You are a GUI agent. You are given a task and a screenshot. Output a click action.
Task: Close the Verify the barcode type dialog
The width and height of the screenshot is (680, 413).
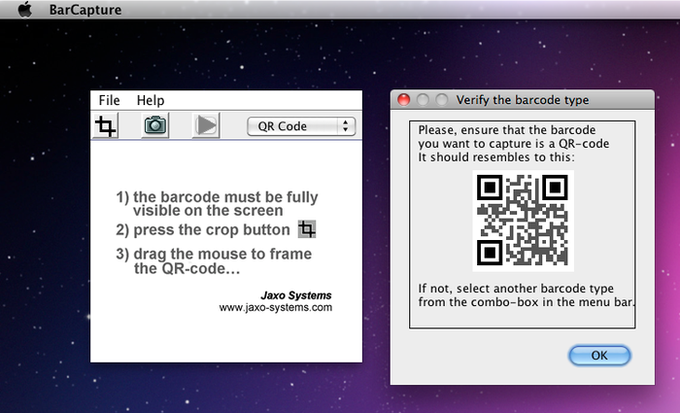click(404, 100)
